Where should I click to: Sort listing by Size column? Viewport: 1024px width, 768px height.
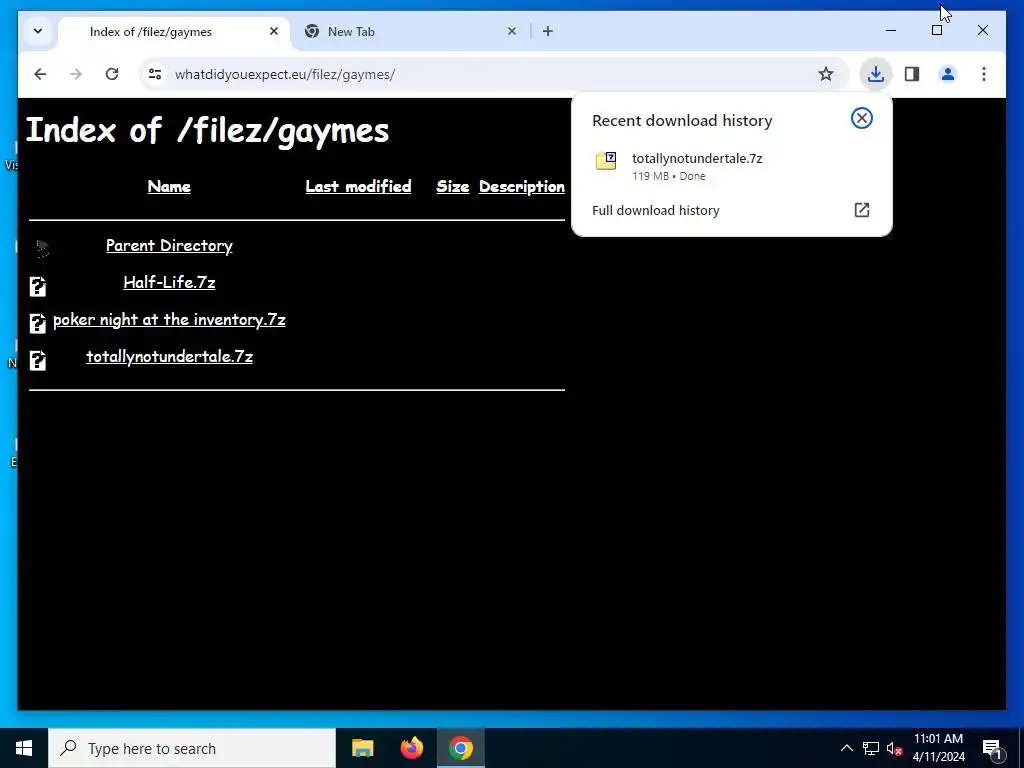tap(453, 187)
